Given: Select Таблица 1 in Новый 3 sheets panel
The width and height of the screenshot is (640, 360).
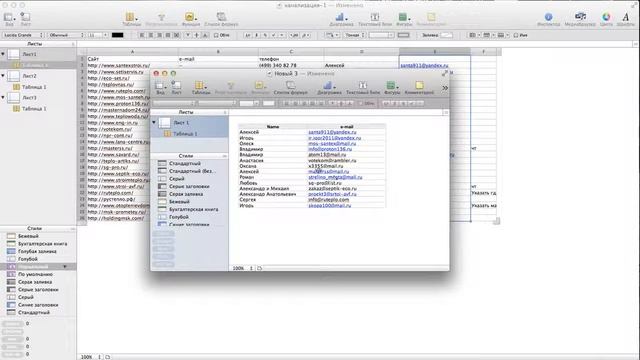Looking at the screenshot, I should point(185,134).
